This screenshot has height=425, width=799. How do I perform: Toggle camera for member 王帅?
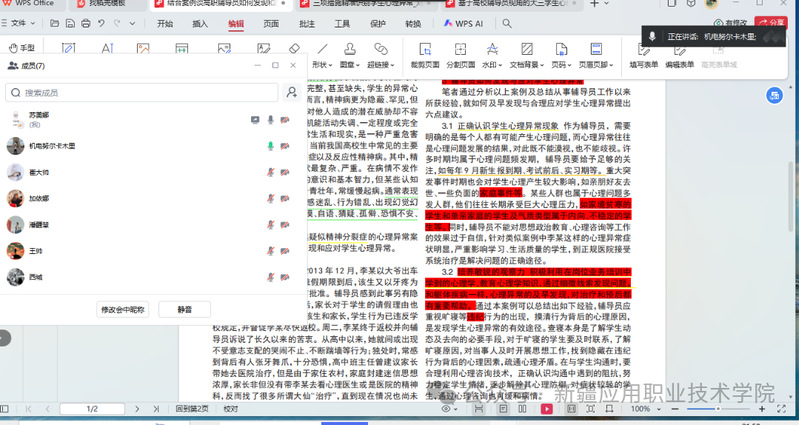tap(285, 250)
